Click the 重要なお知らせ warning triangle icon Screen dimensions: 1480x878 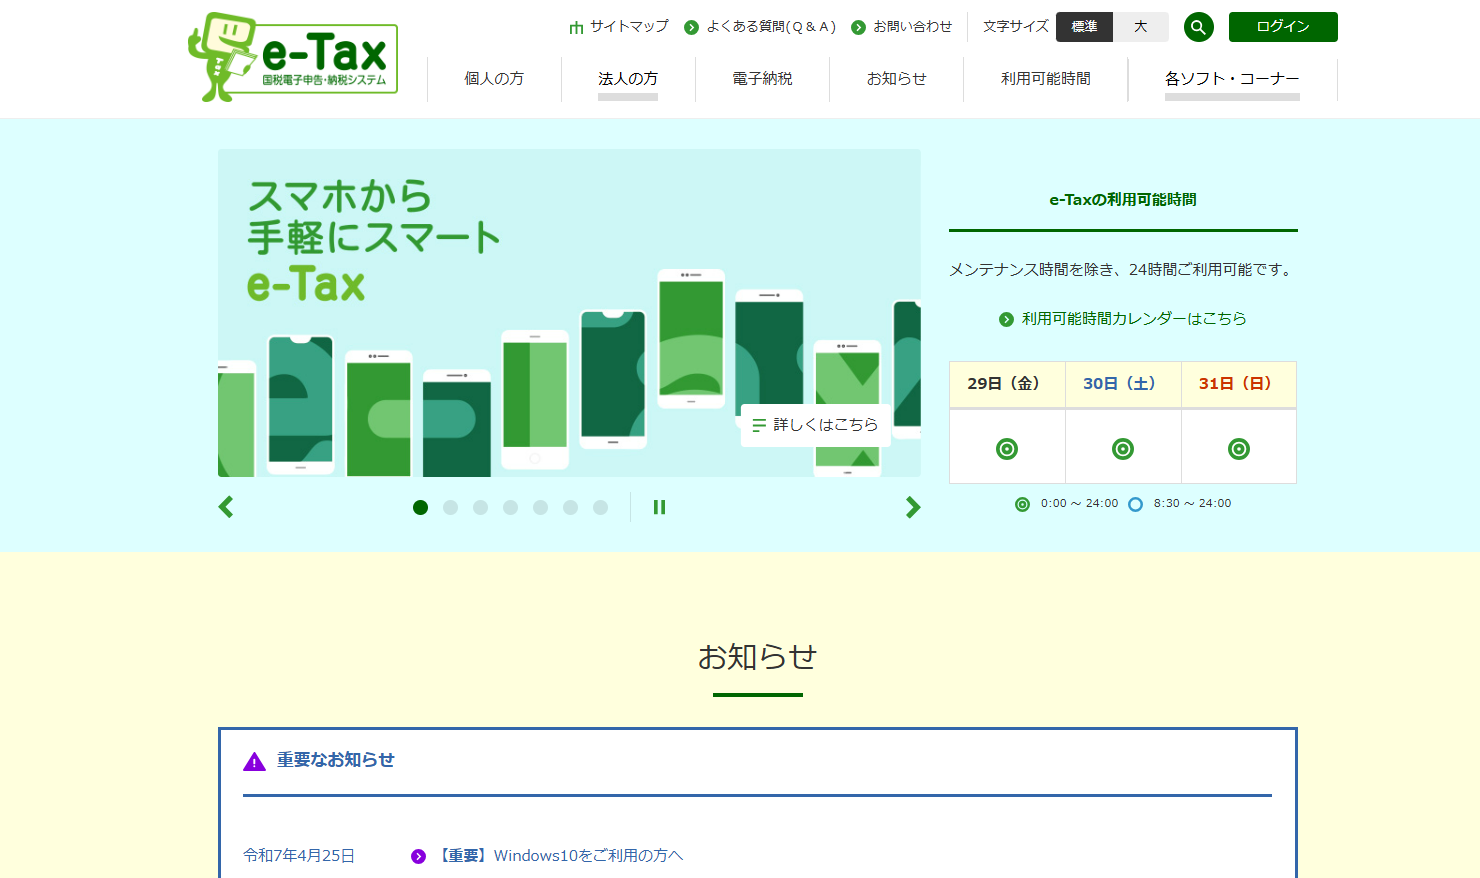[x=254, y=761]
